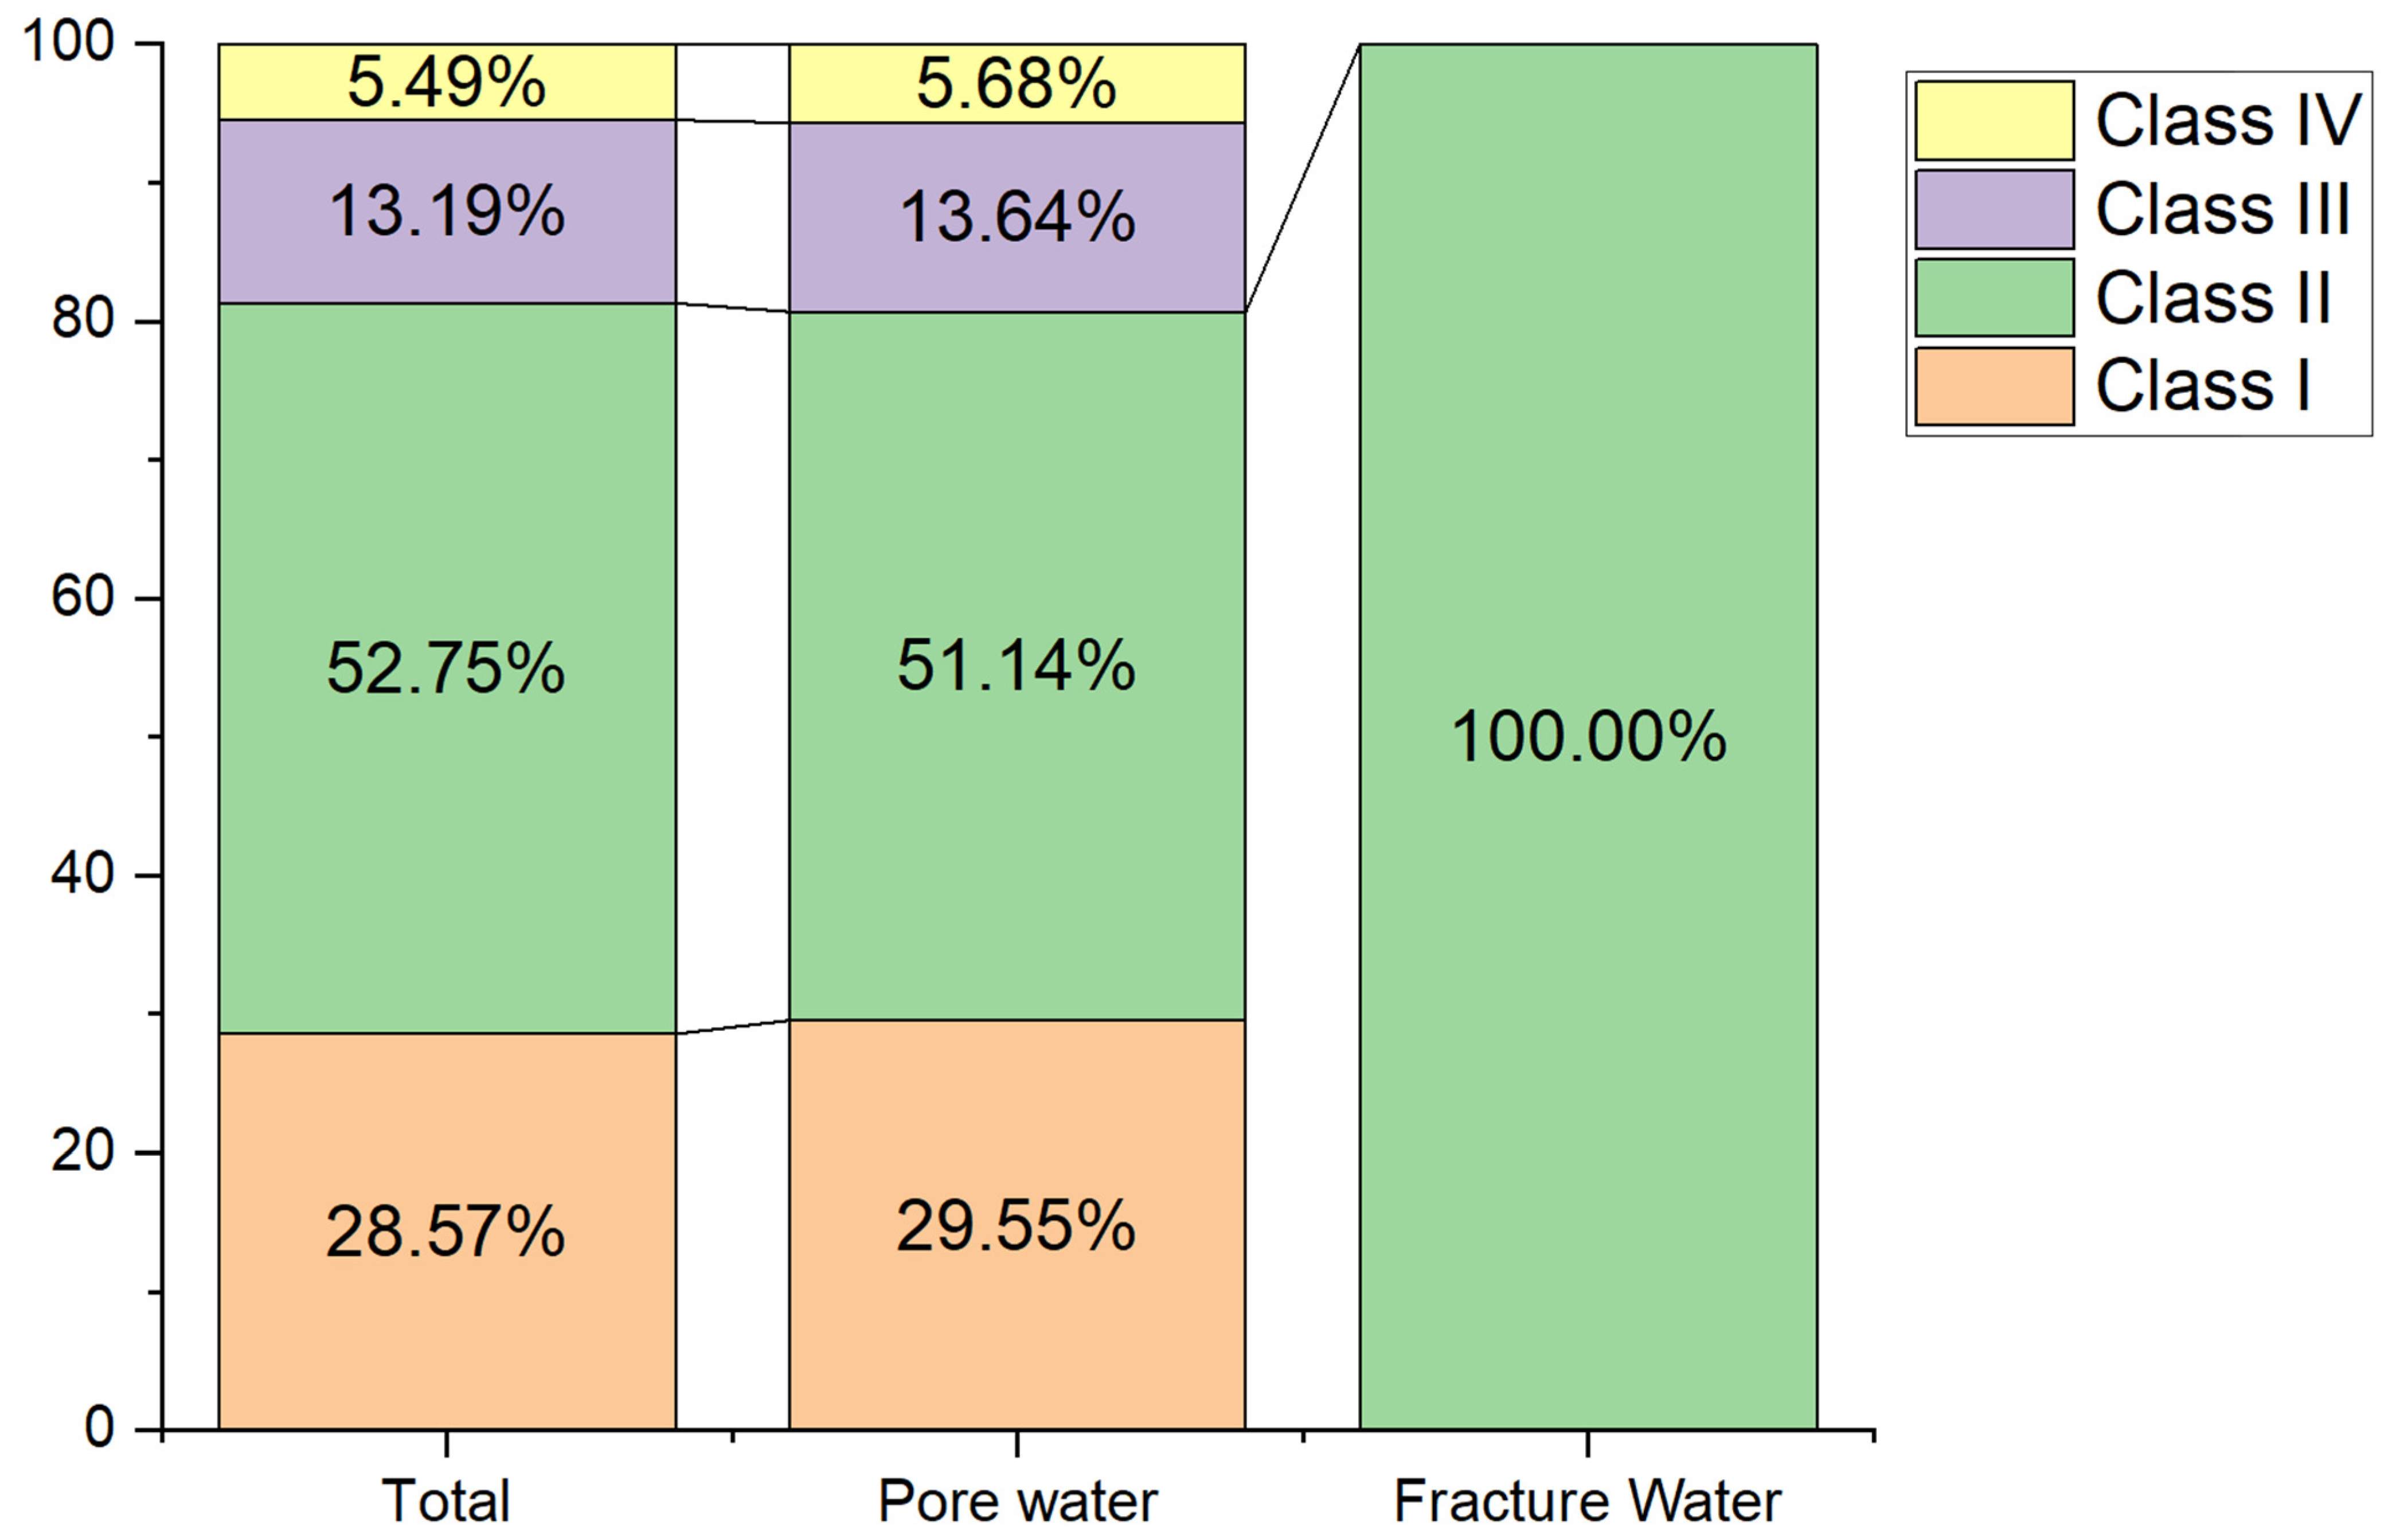
Task: Select the 52.75% green segment
Action: [x=447, y=667]
